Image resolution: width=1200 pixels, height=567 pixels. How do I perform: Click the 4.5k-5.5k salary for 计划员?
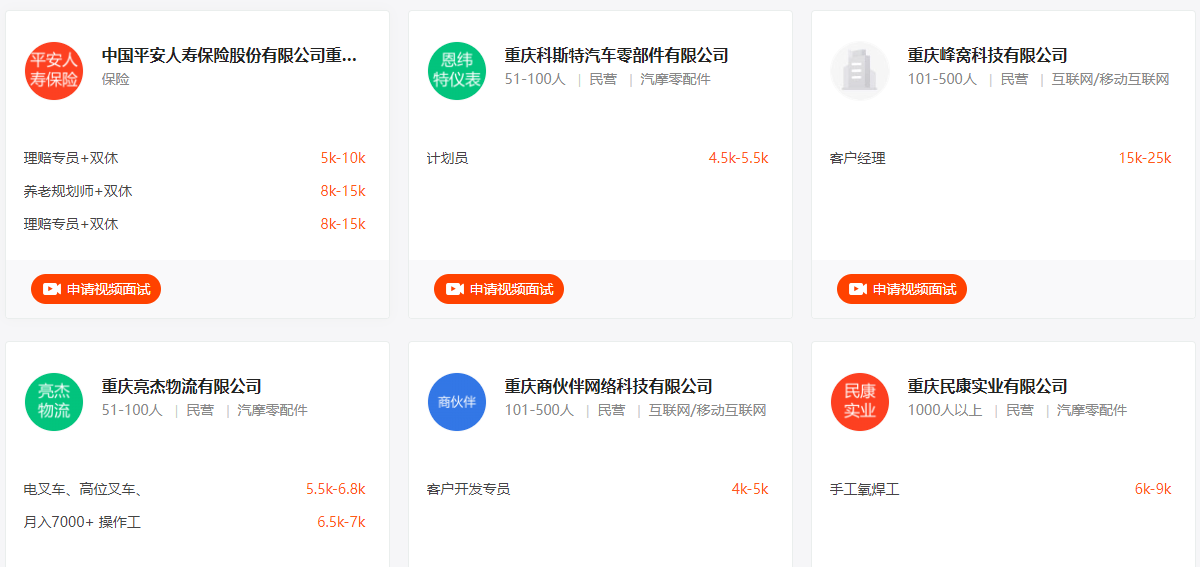[738, 158]
